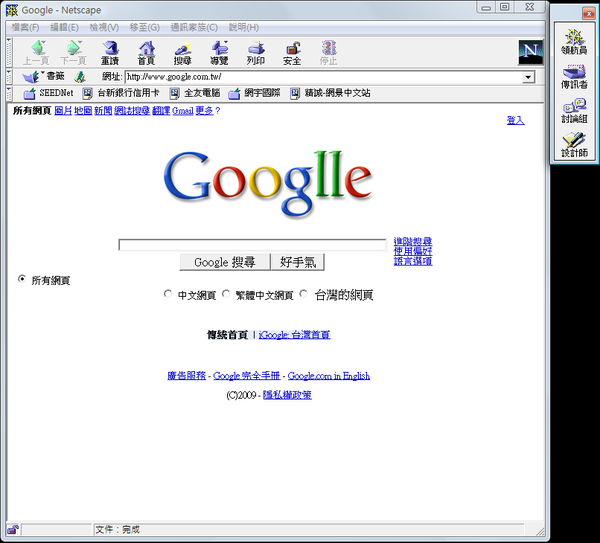This screenshot has height=543, width=600.
Task: Collapse the personal toolbar grip handle
Action: coord(9,93)
